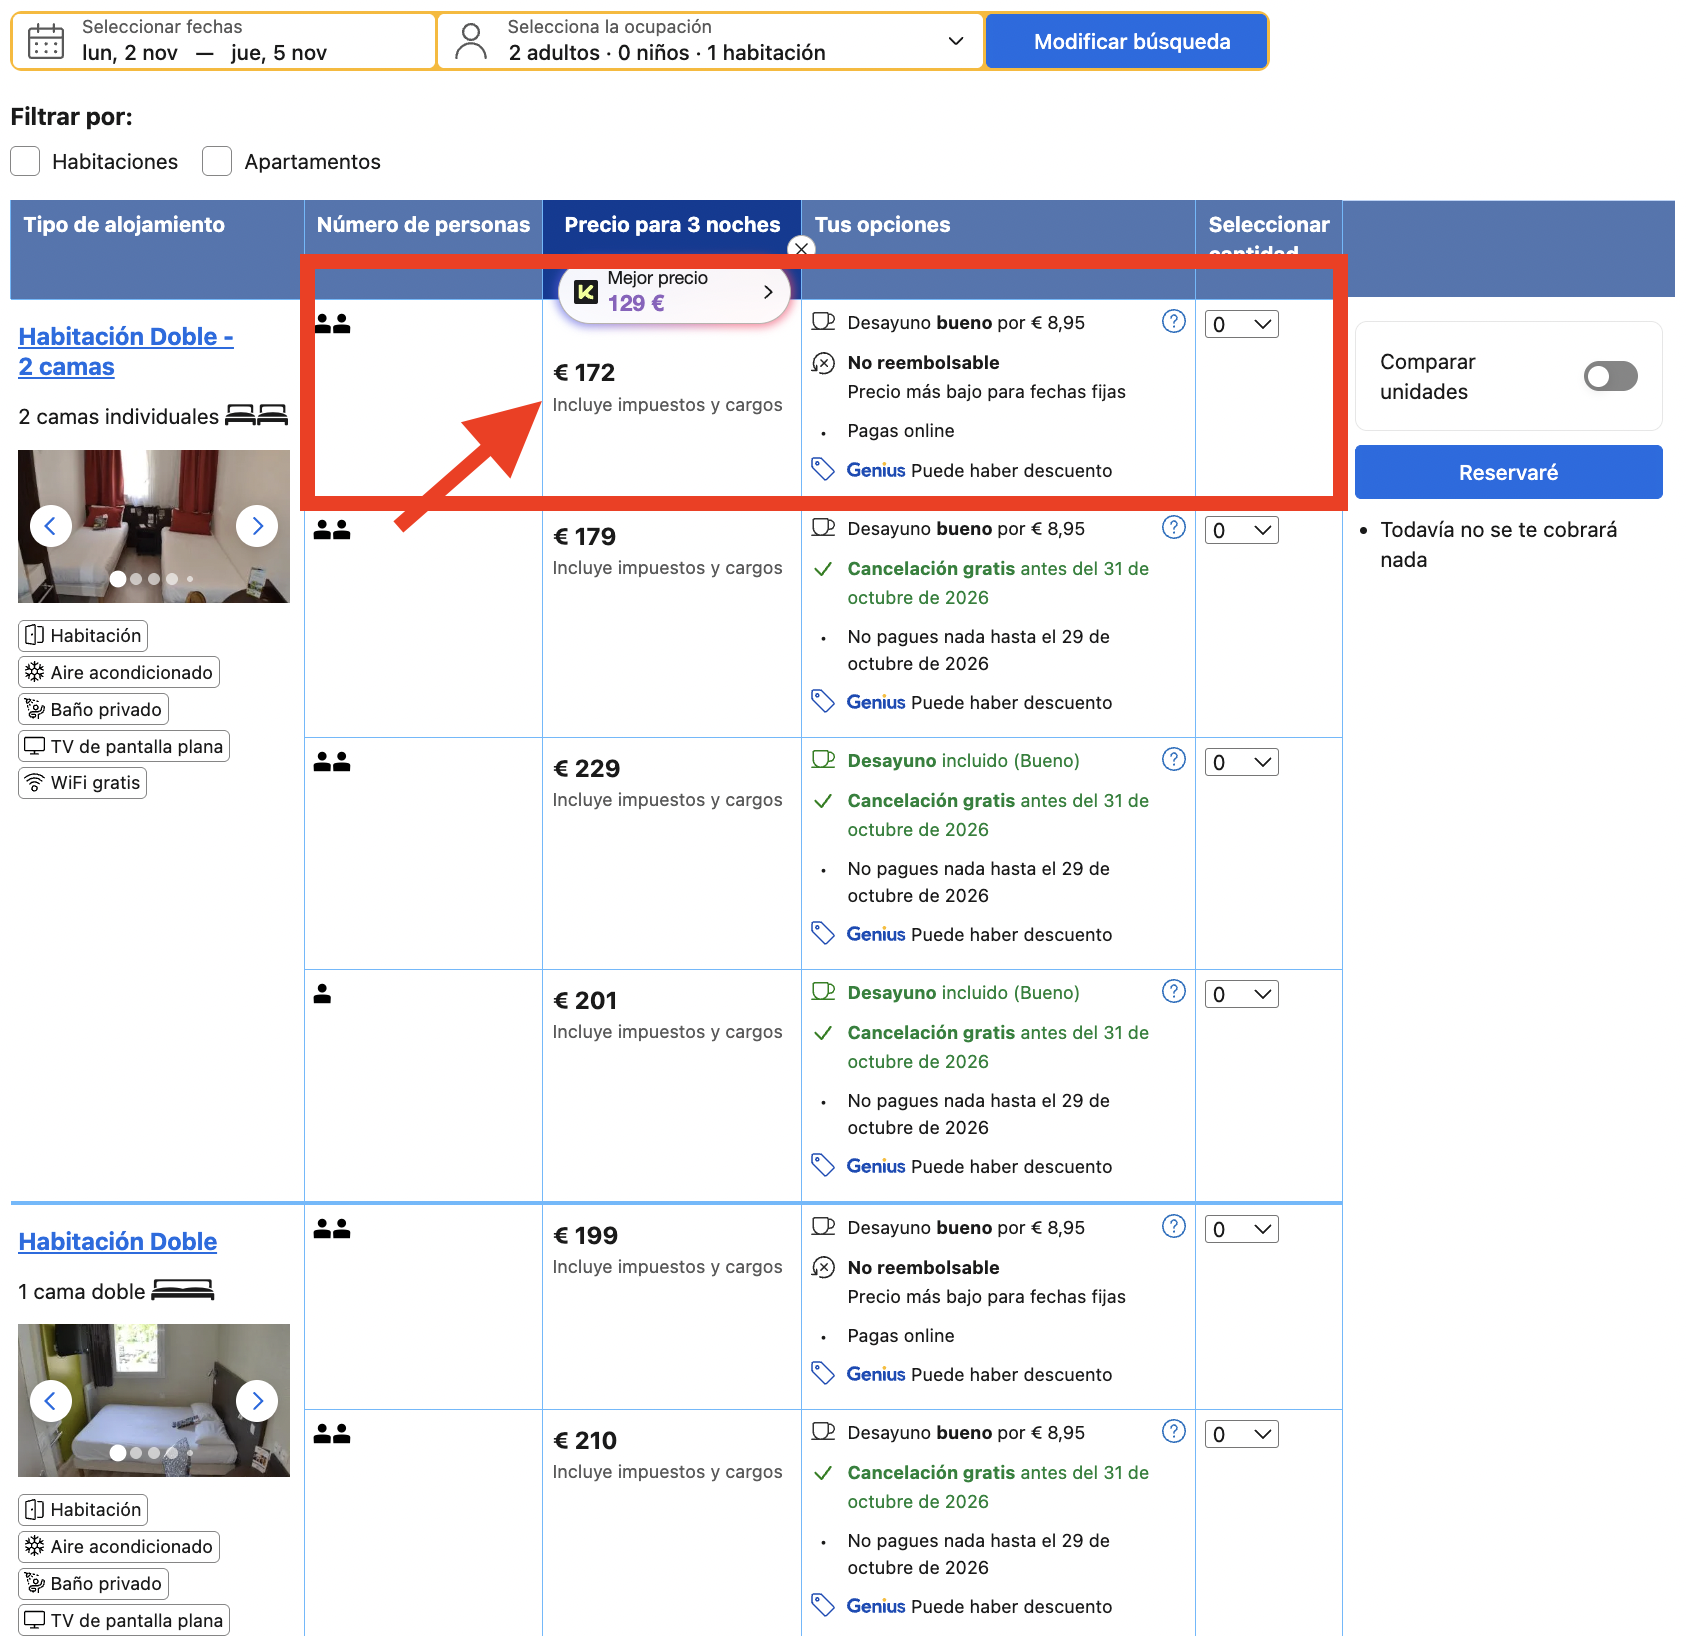Open Habitación Doble - 2 camas link
Image resolution: width=1686 pixels, height=1636 pixels.
point(126,351)
